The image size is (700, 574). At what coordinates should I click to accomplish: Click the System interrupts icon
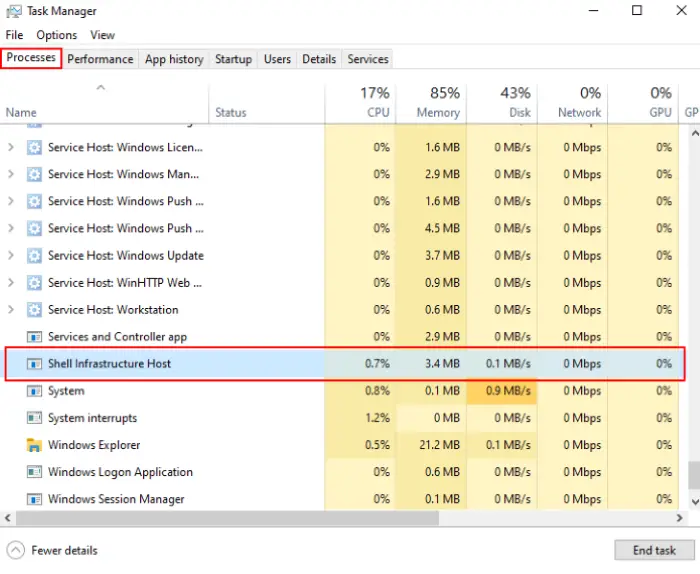pyautogui.click(x=34, y=418)
